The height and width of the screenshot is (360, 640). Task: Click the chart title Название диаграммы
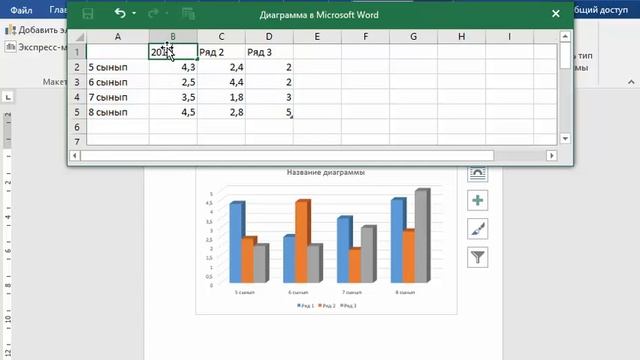[326, 172]
